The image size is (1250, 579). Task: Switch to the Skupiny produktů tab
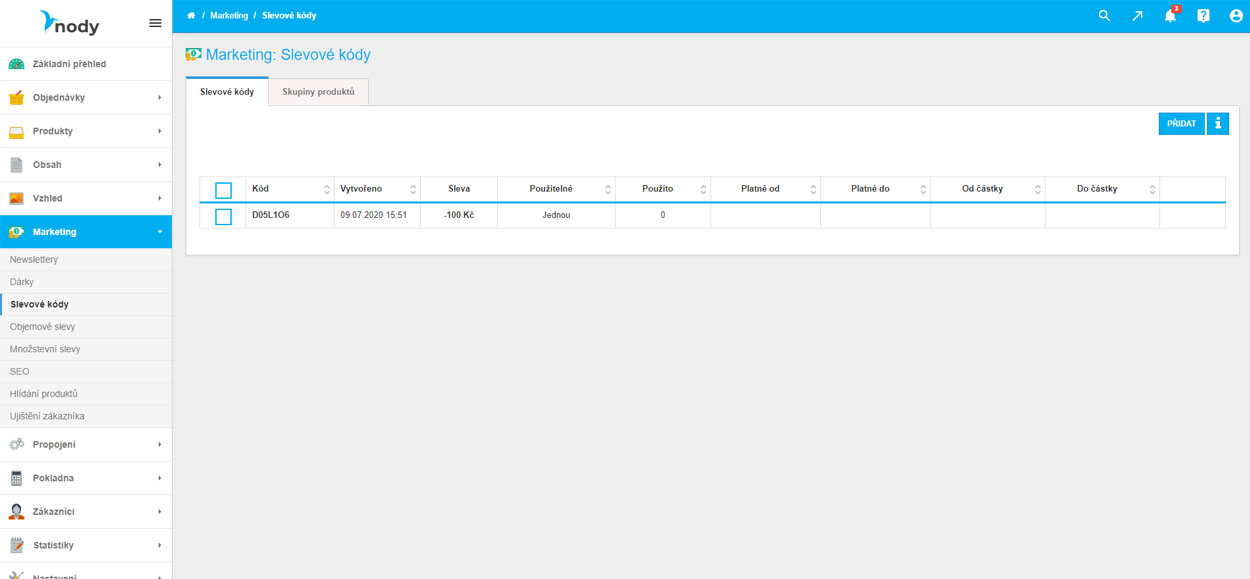pyautogui.click(x=318, y=92)
